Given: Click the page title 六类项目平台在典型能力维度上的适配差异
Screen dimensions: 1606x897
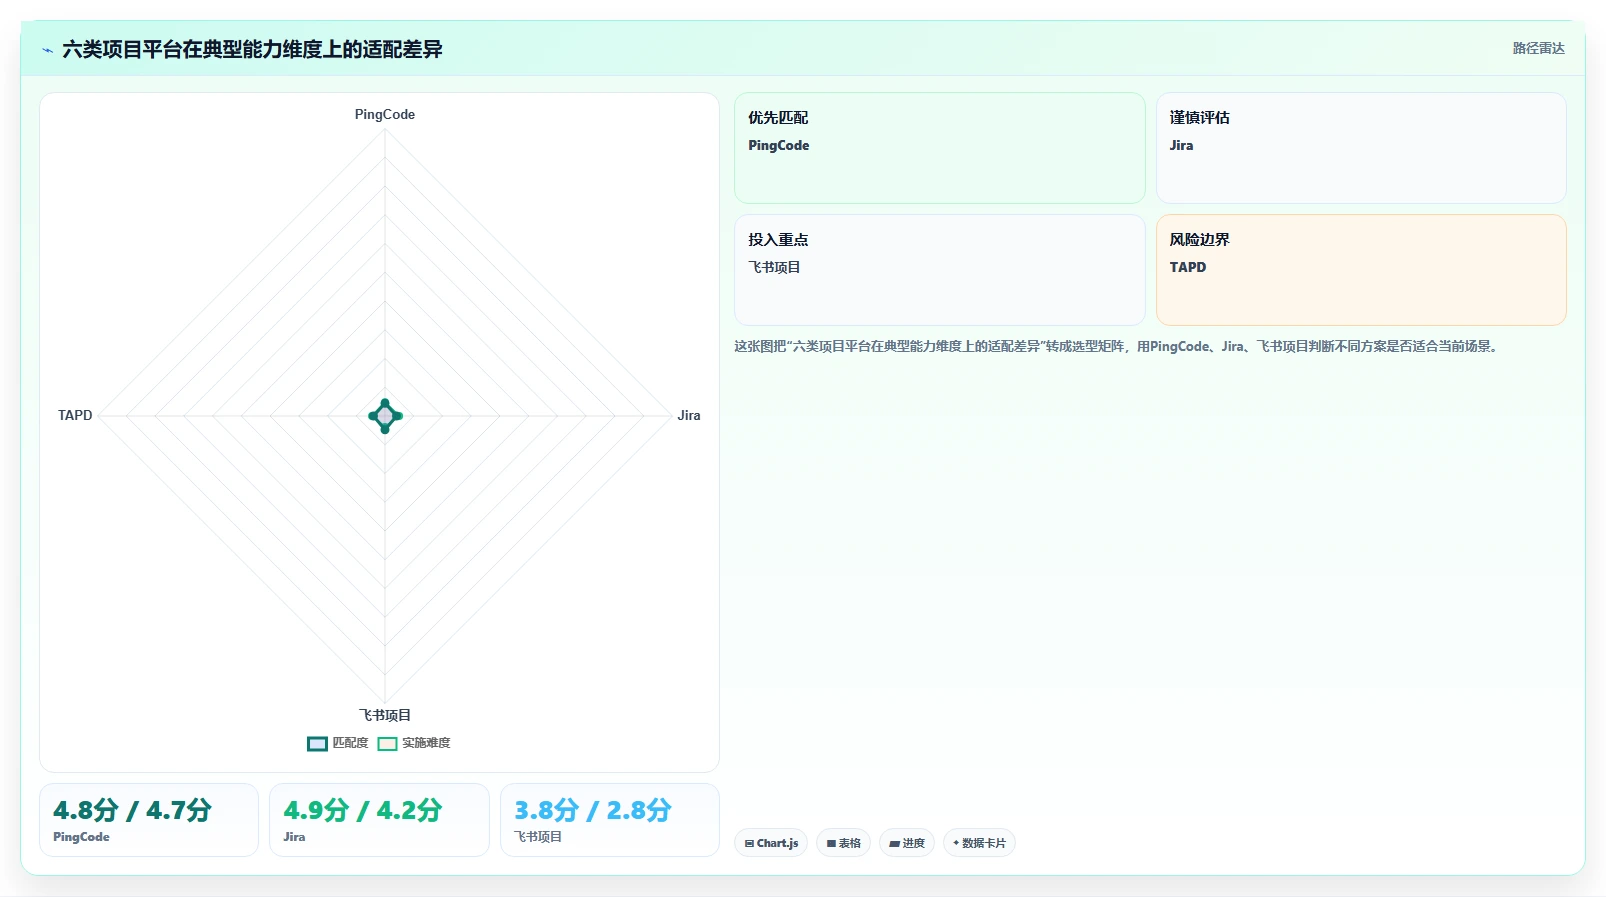Looking at the screenshot, I should click(x=252, y=50).
